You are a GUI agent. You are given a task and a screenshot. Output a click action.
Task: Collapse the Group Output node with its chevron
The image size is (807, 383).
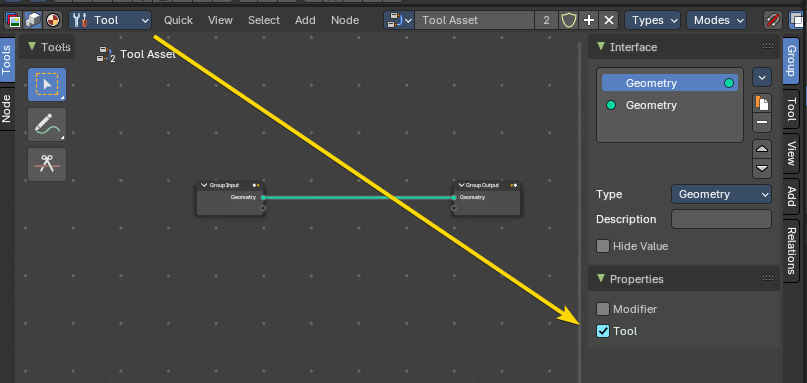pyautogui.click(x=461, y=185)
